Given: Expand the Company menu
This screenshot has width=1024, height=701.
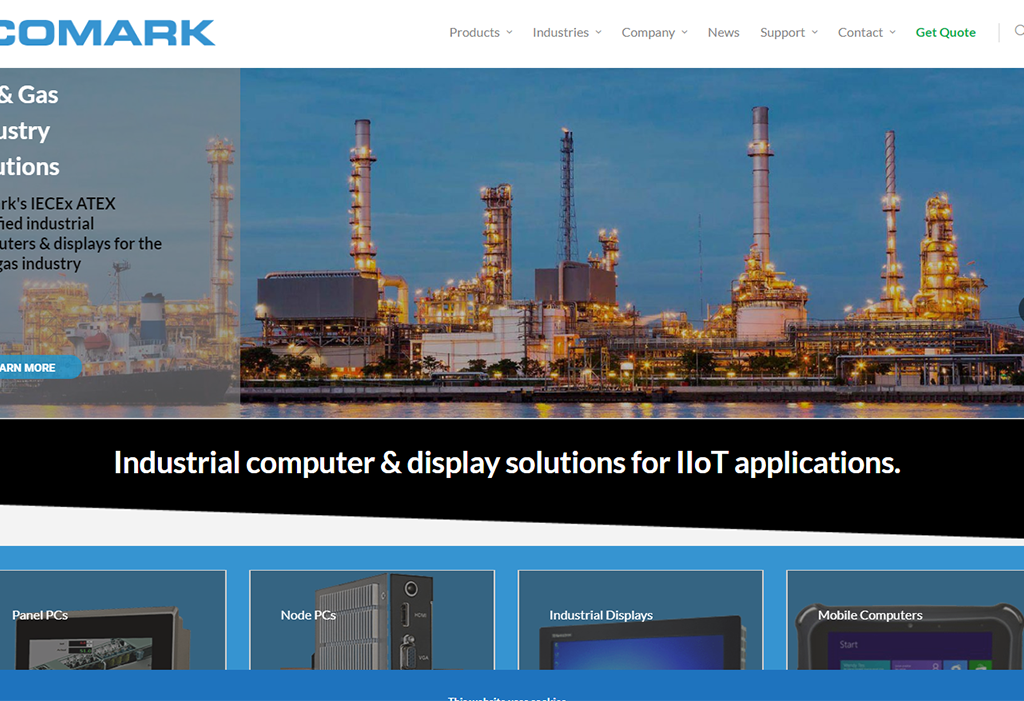Looking at the screenshot, I should click(654, 32).
